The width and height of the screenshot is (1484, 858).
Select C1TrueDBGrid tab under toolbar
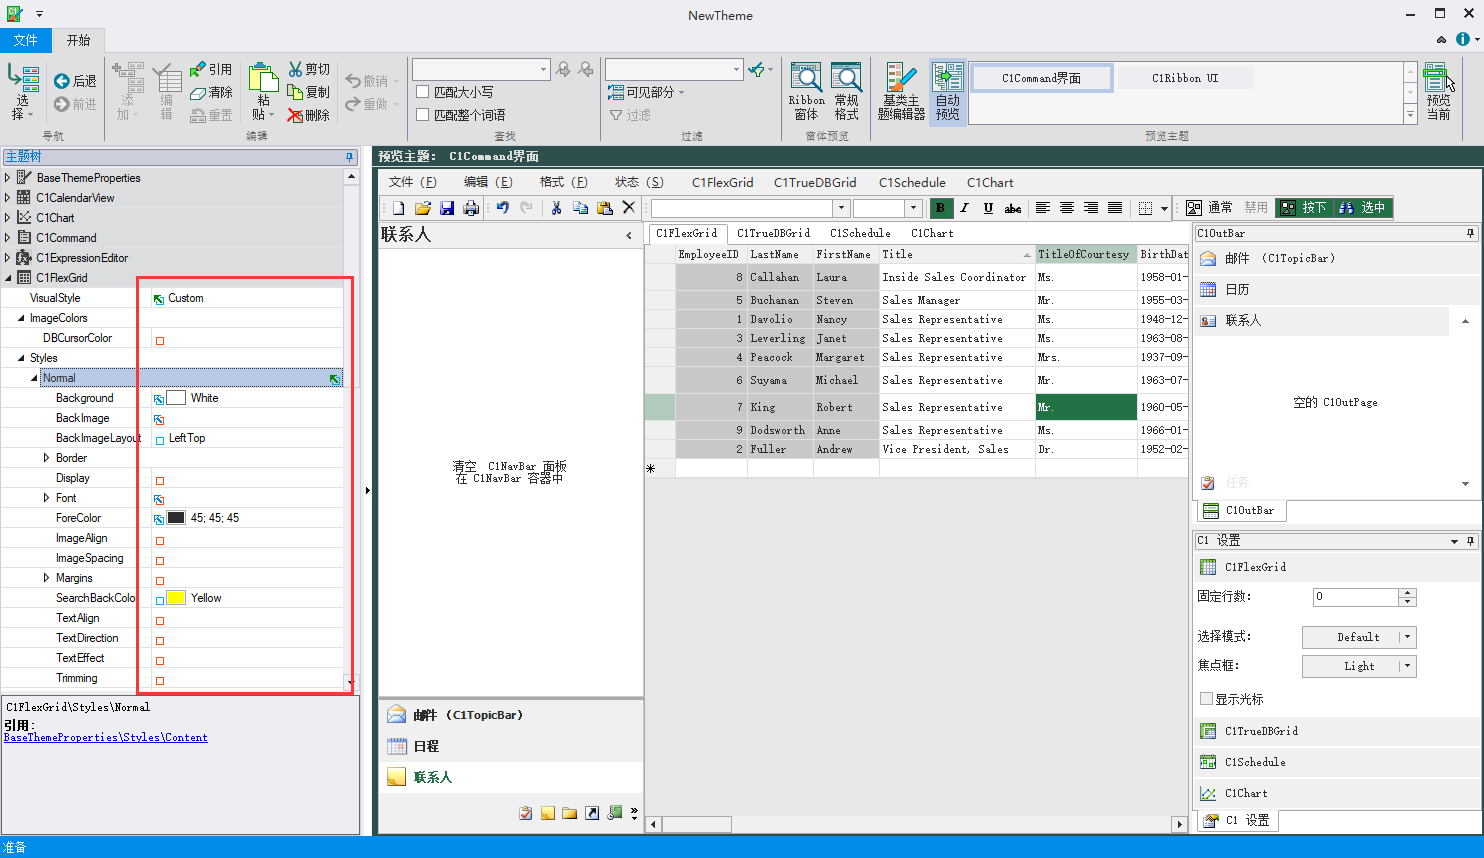coord(773,233)
